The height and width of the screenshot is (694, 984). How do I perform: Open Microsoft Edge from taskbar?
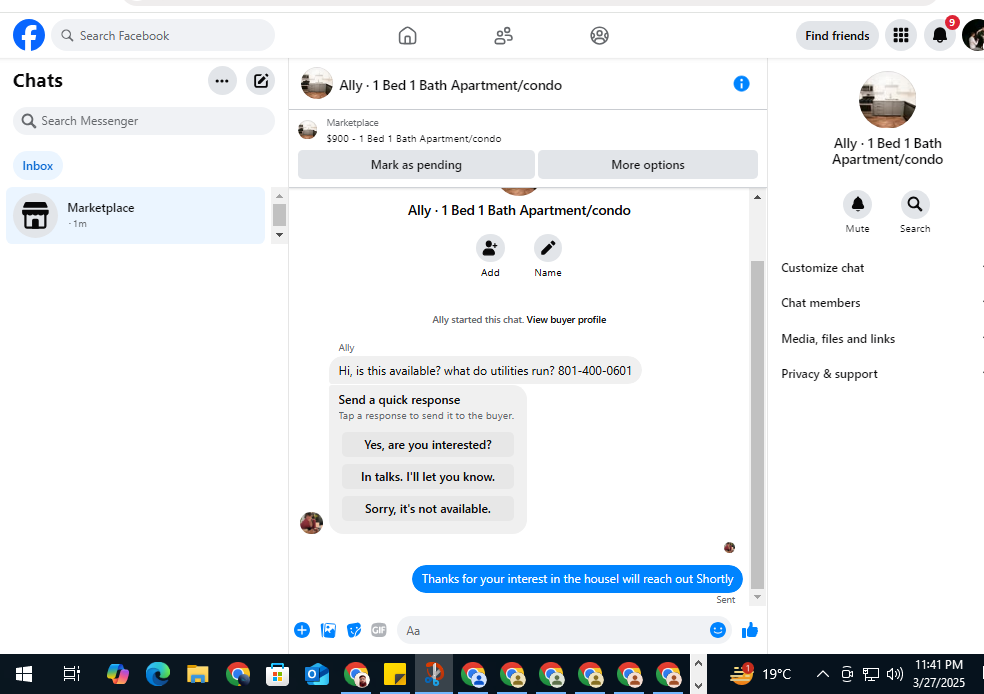tap(158, 675)
